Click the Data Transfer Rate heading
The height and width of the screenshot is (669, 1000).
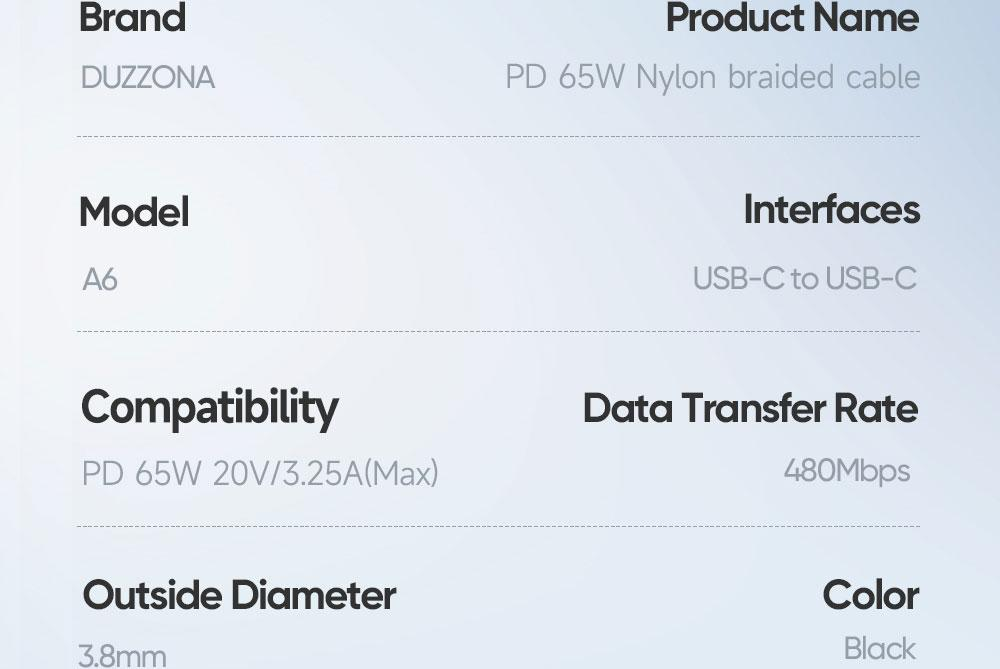750,408
